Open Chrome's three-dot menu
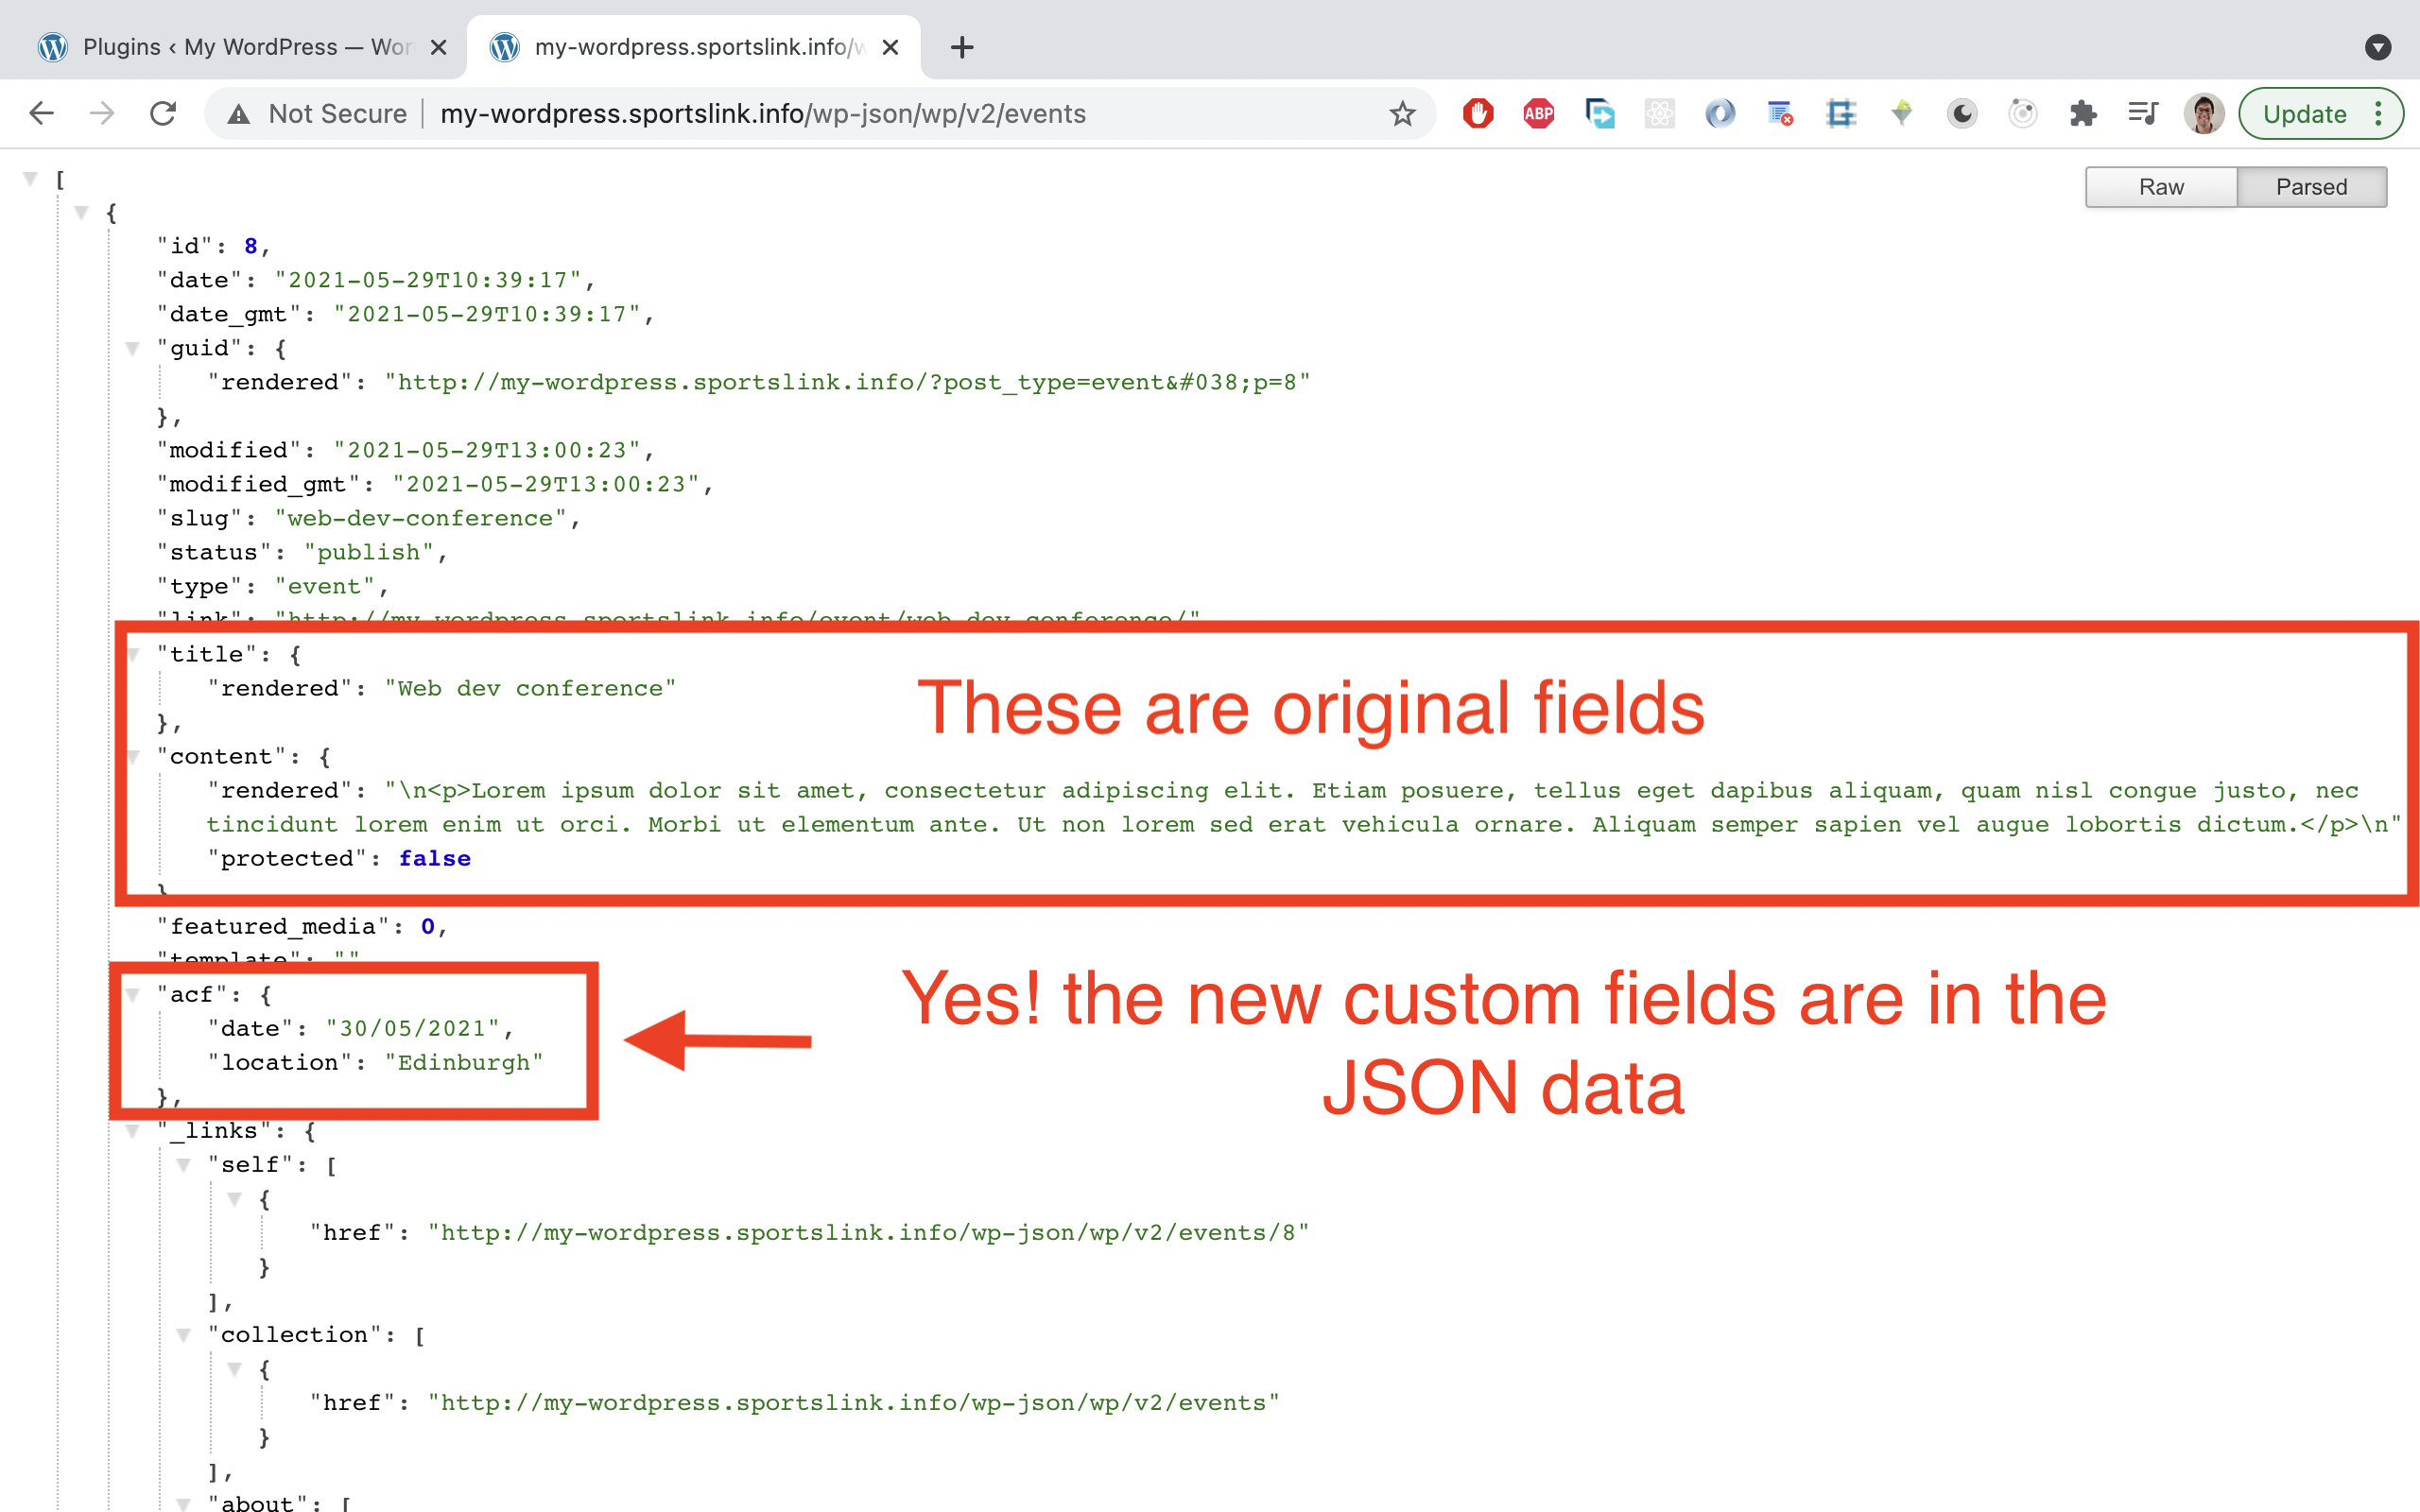 coord(2380,113)
